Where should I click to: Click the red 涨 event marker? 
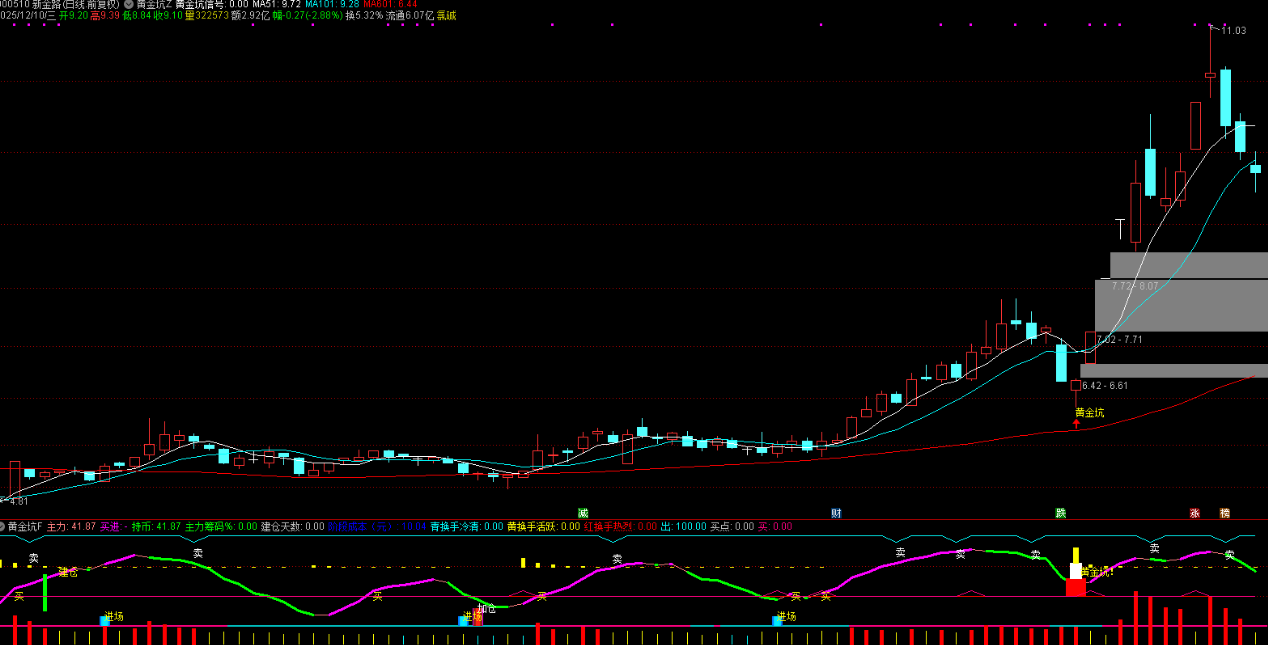(x=1194, y=513)
